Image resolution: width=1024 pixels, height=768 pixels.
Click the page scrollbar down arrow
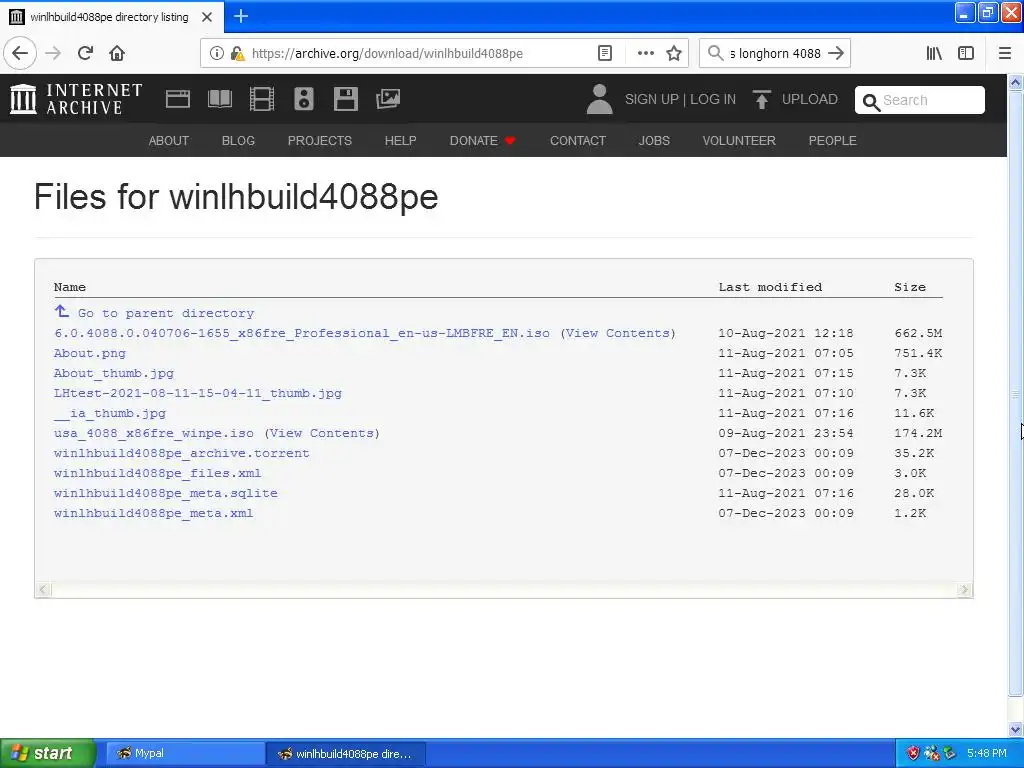click(x=1016, y=729)
